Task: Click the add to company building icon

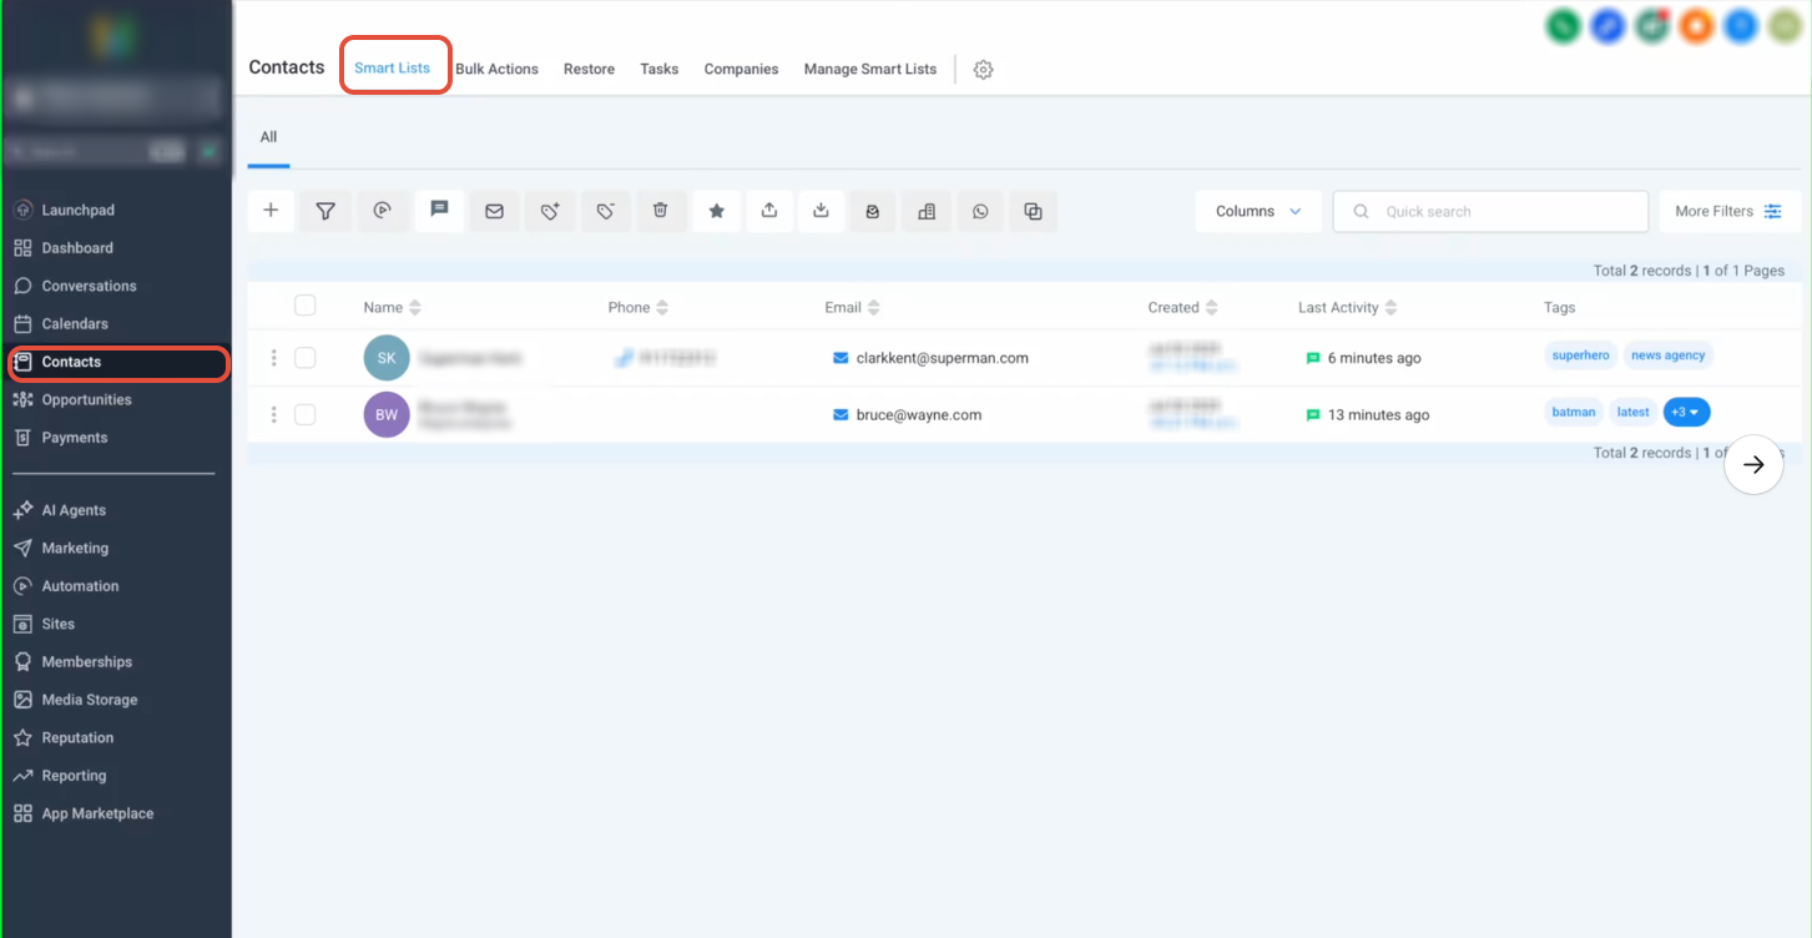Action: [927, 211]
